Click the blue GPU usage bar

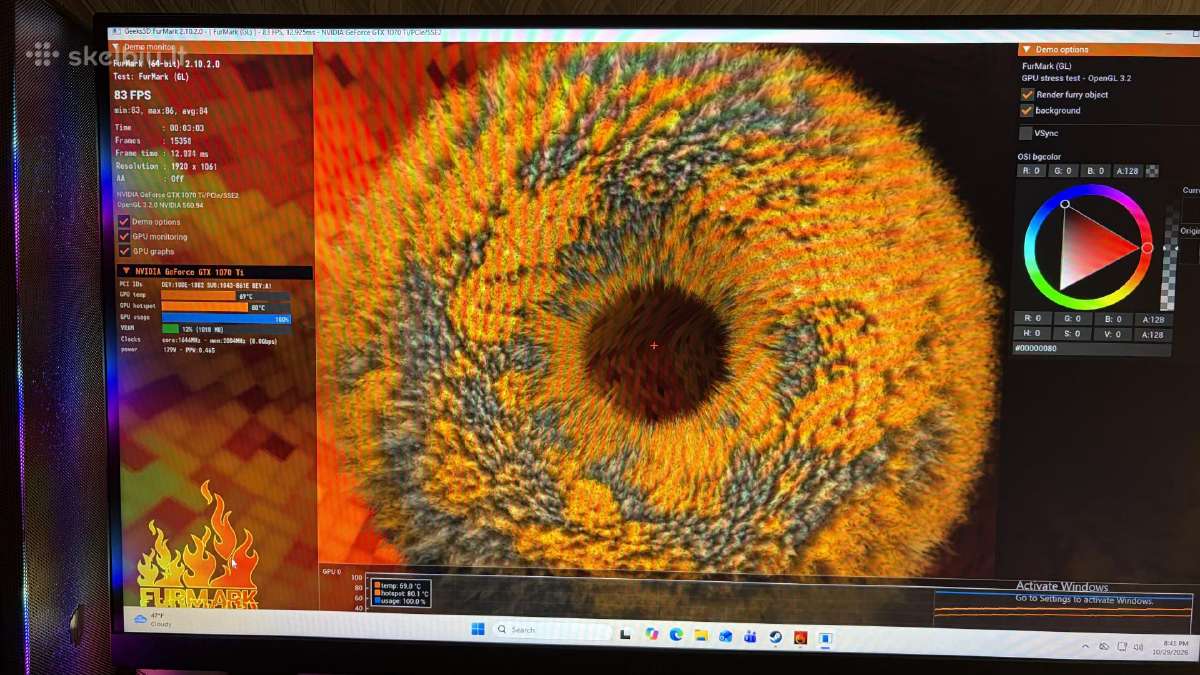tap(226, 318)
